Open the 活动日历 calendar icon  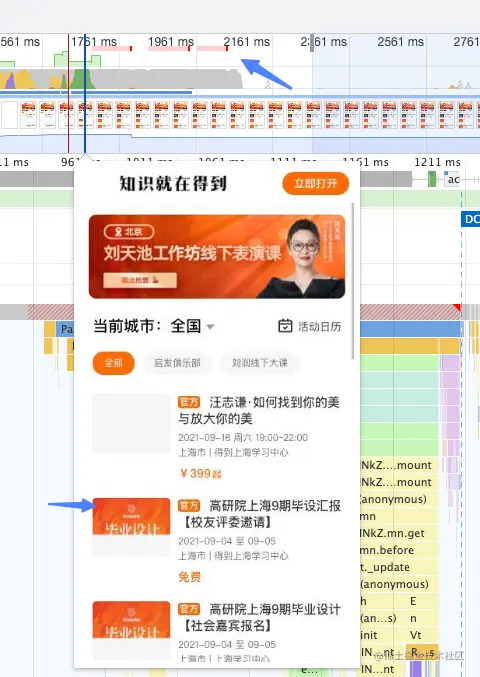(285, 326)
